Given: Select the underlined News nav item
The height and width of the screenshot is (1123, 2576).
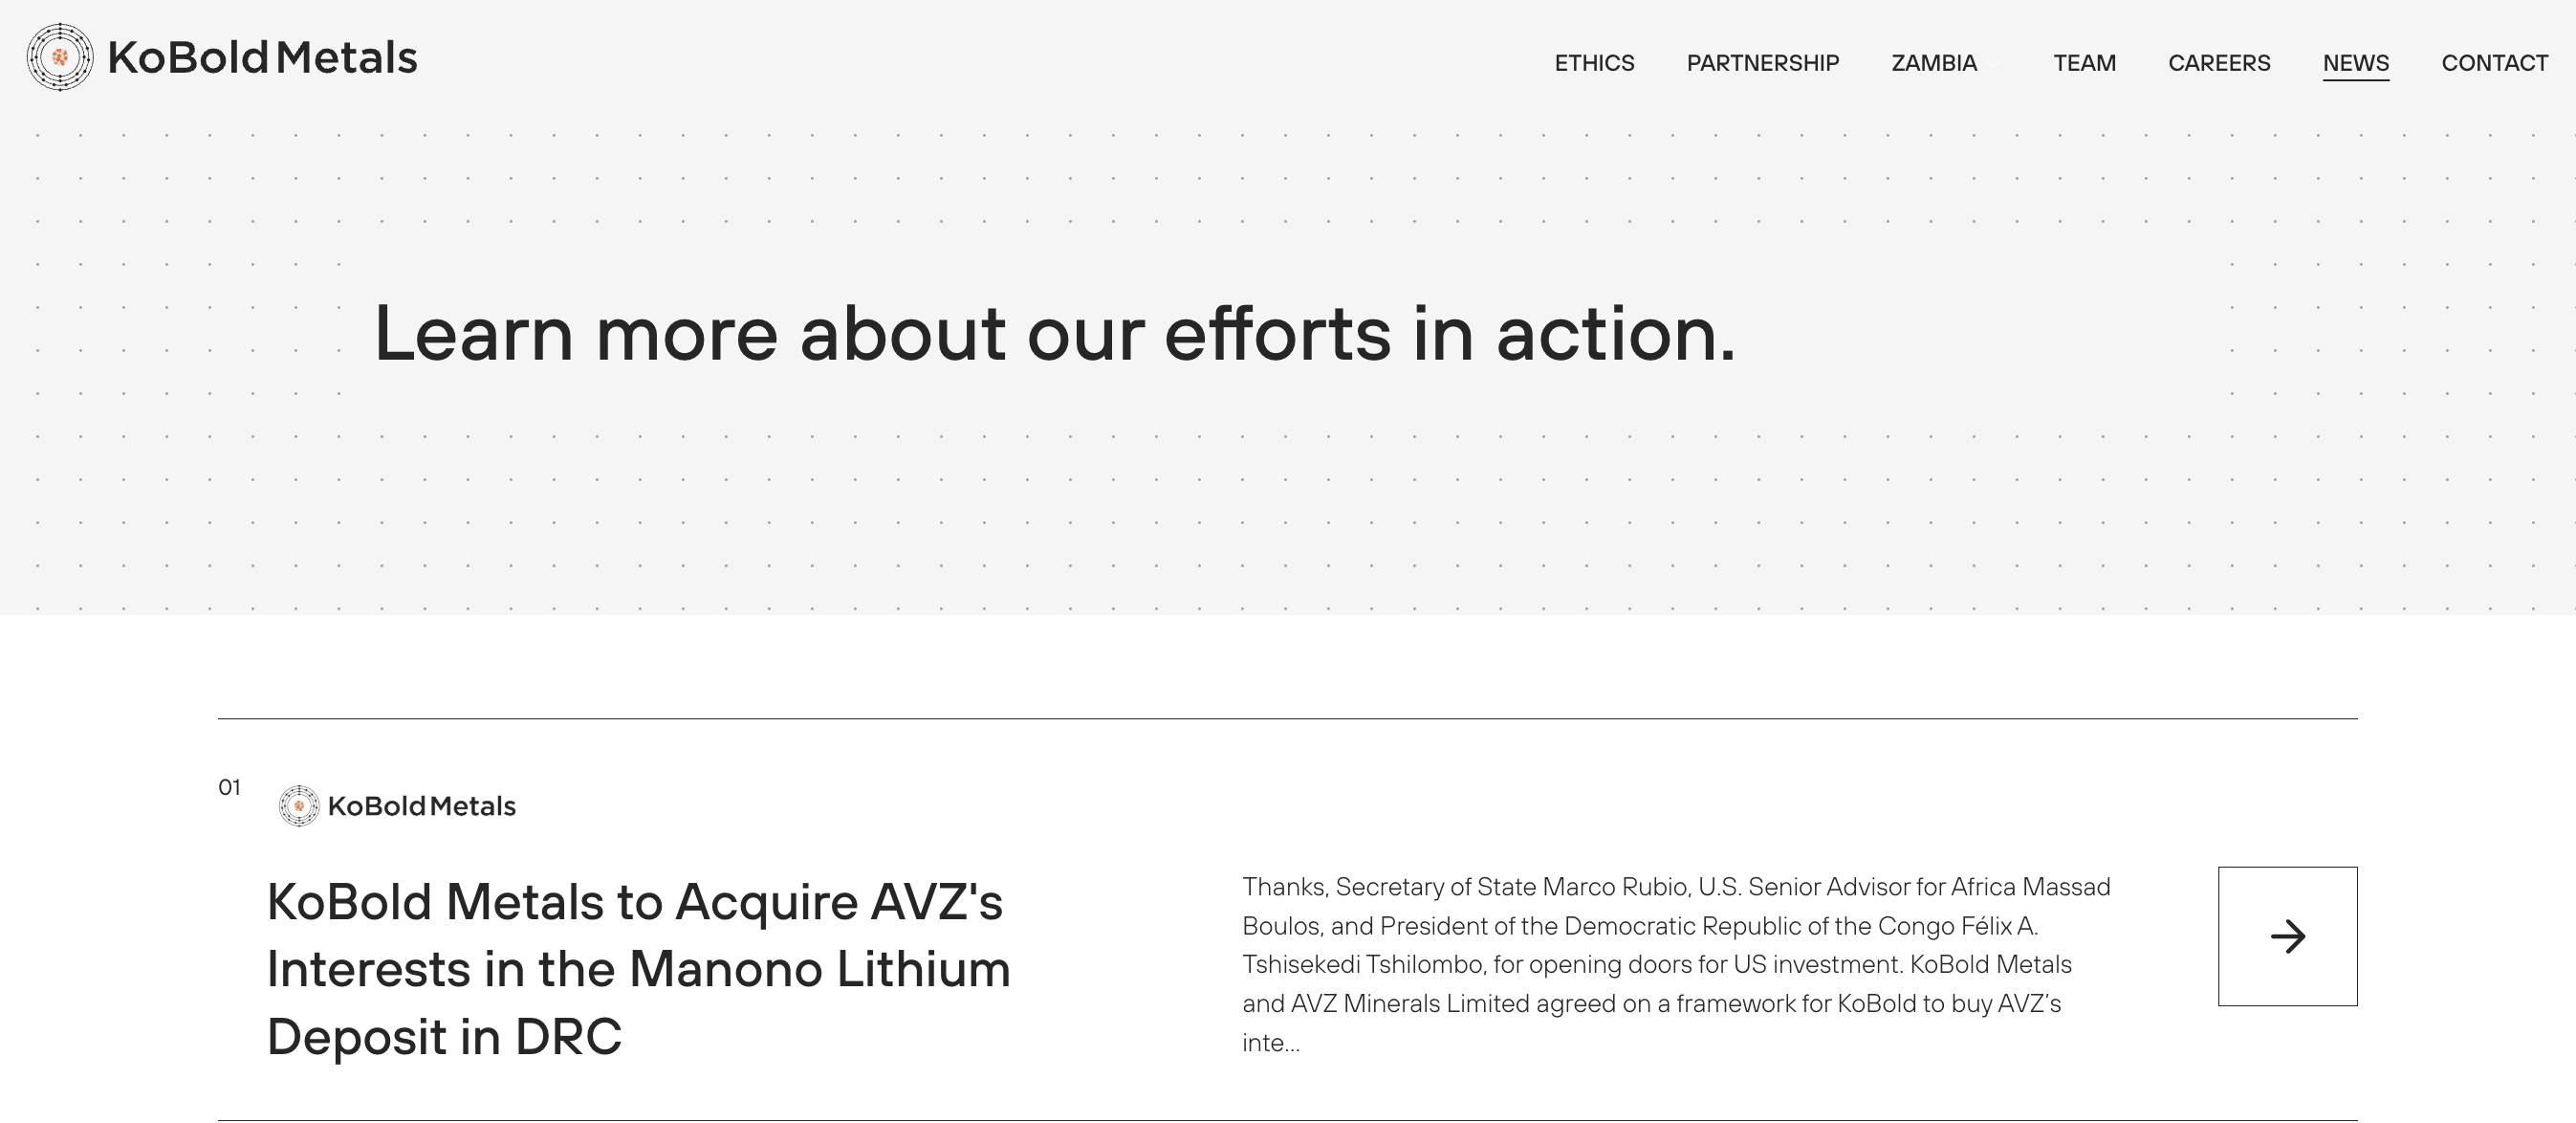Looking at the screenshot, I should 2355,63.
